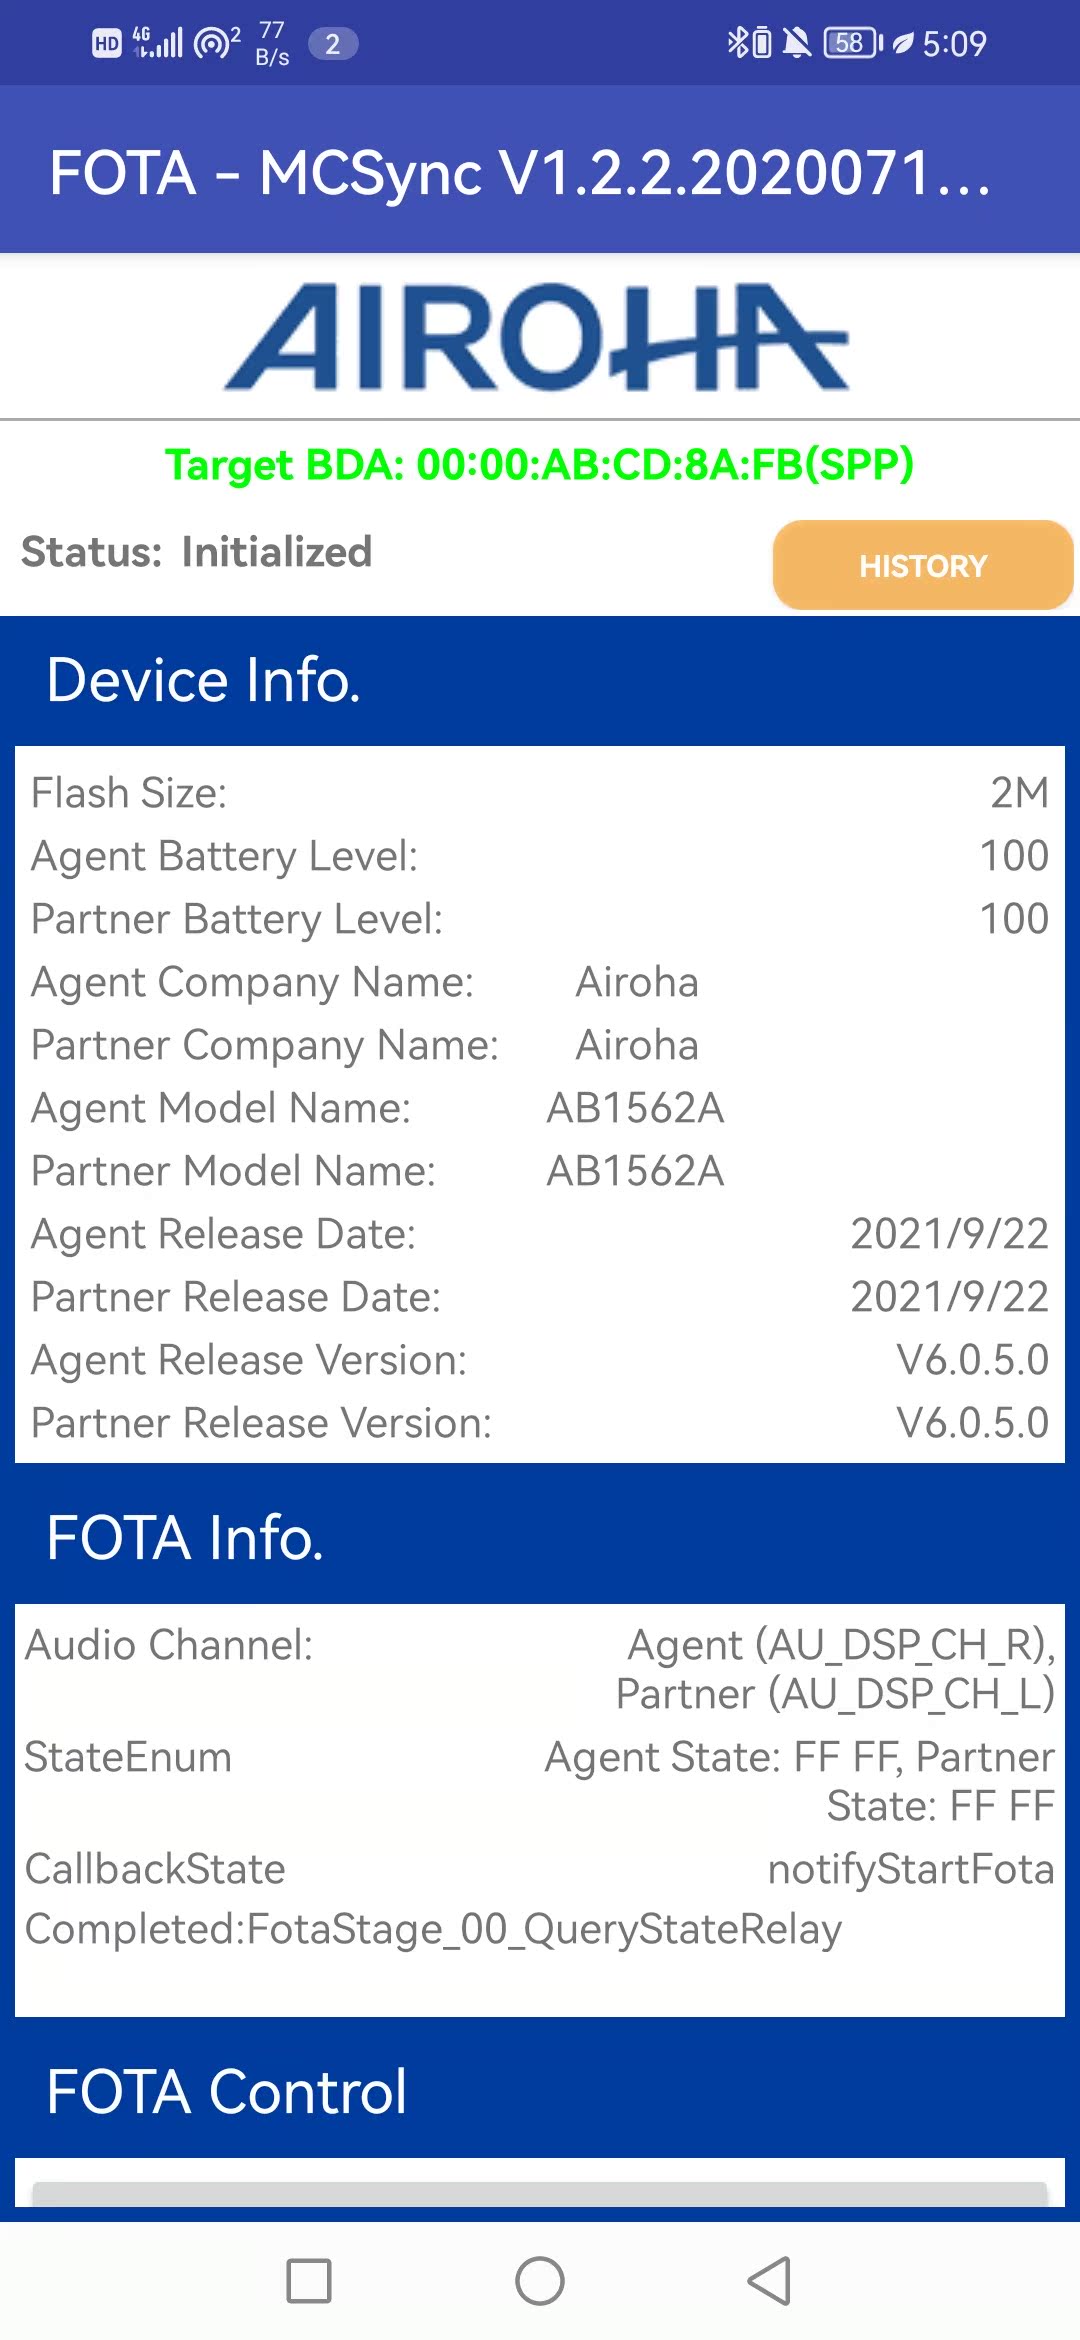The image size is (1080, 2340).
Task: Select the FOTA Info. section header
Action: point(185,1537)
